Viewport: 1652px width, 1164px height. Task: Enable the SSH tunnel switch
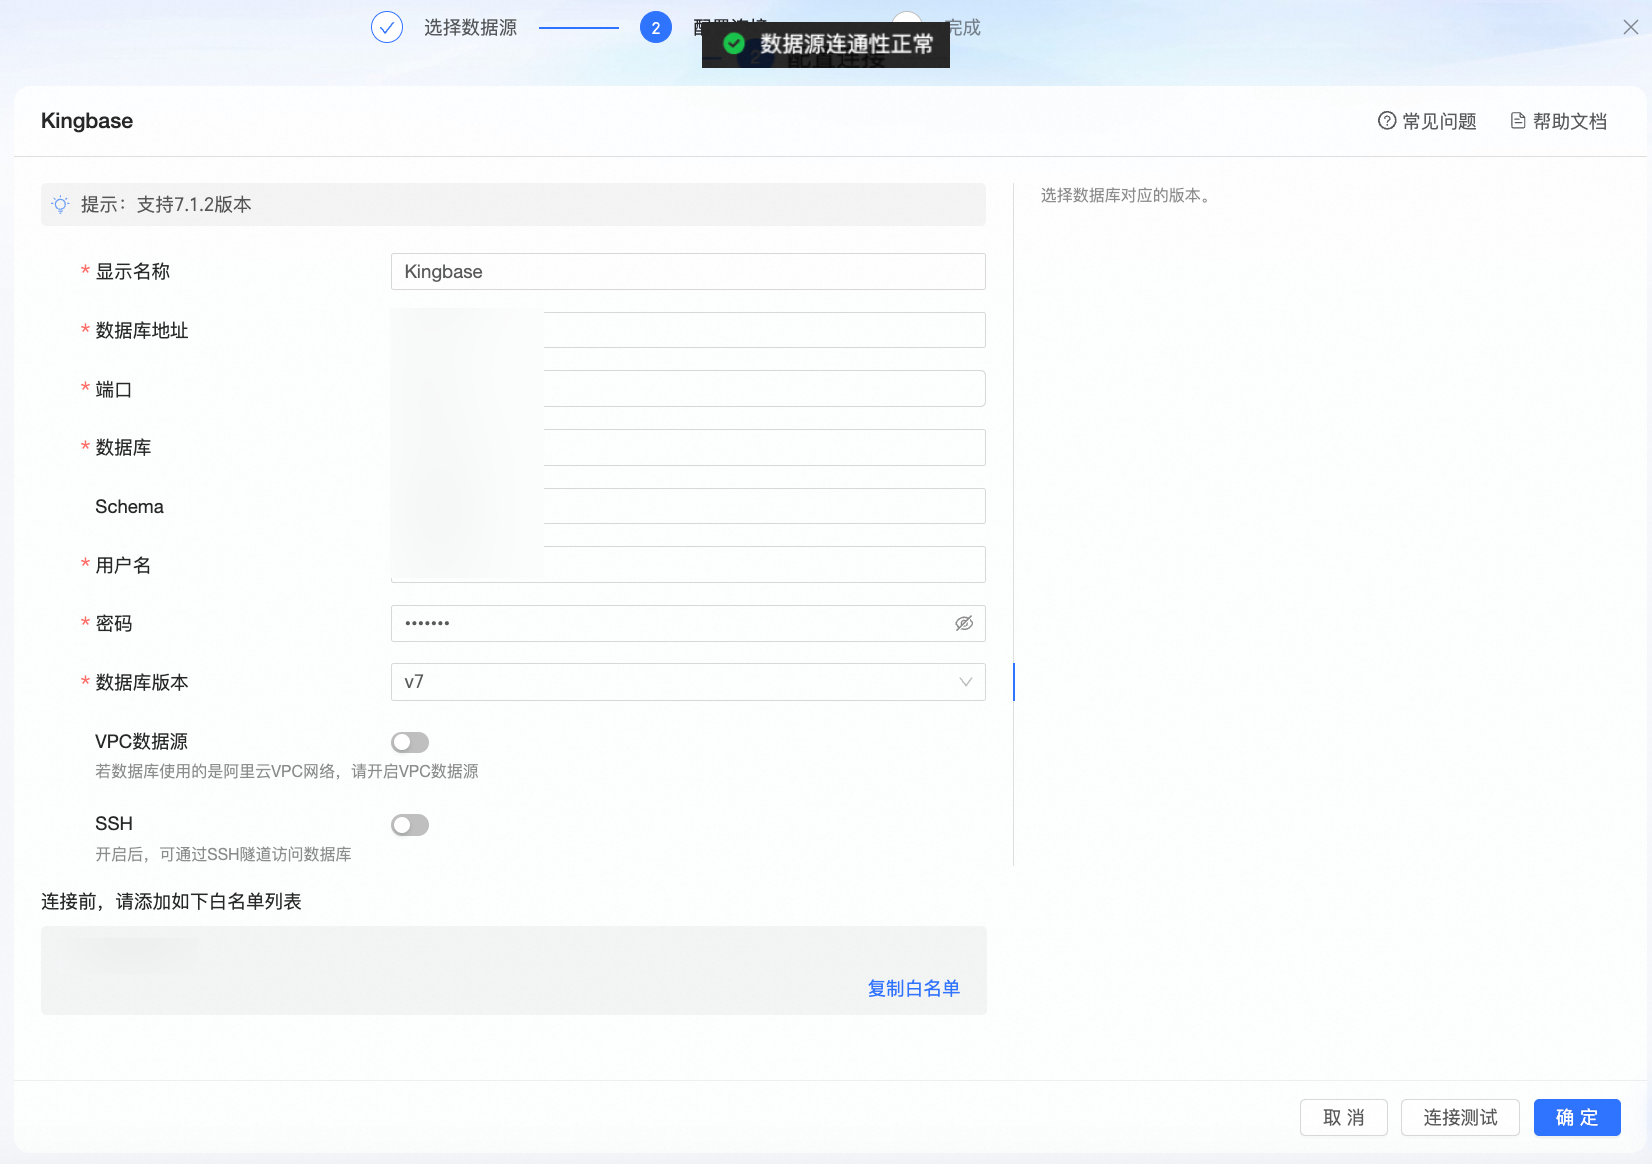point(410,825)
